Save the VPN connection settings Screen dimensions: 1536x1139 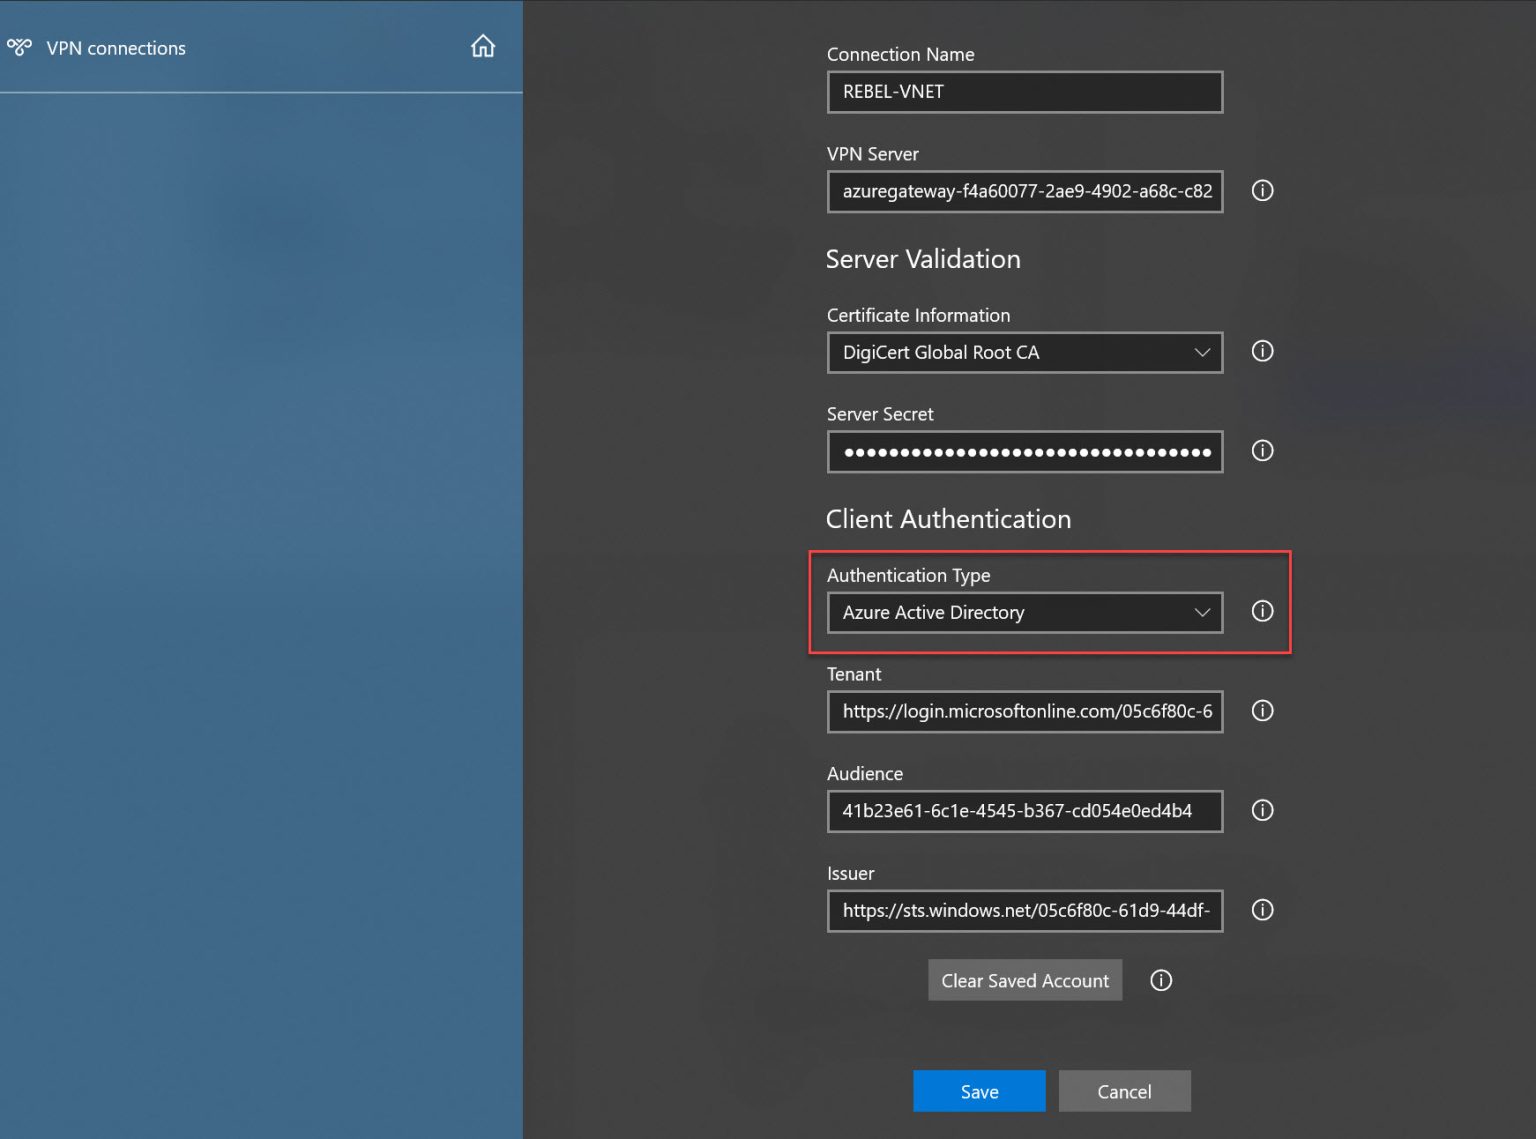[x=978, y=1091]
